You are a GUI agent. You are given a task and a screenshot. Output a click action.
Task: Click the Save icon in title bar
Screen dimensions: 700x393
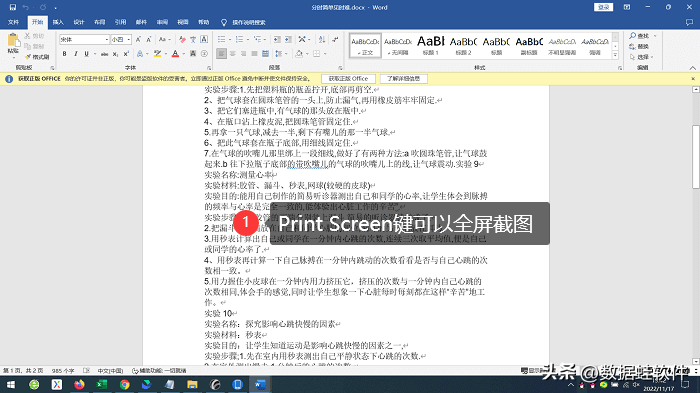(x=12, y=7)
